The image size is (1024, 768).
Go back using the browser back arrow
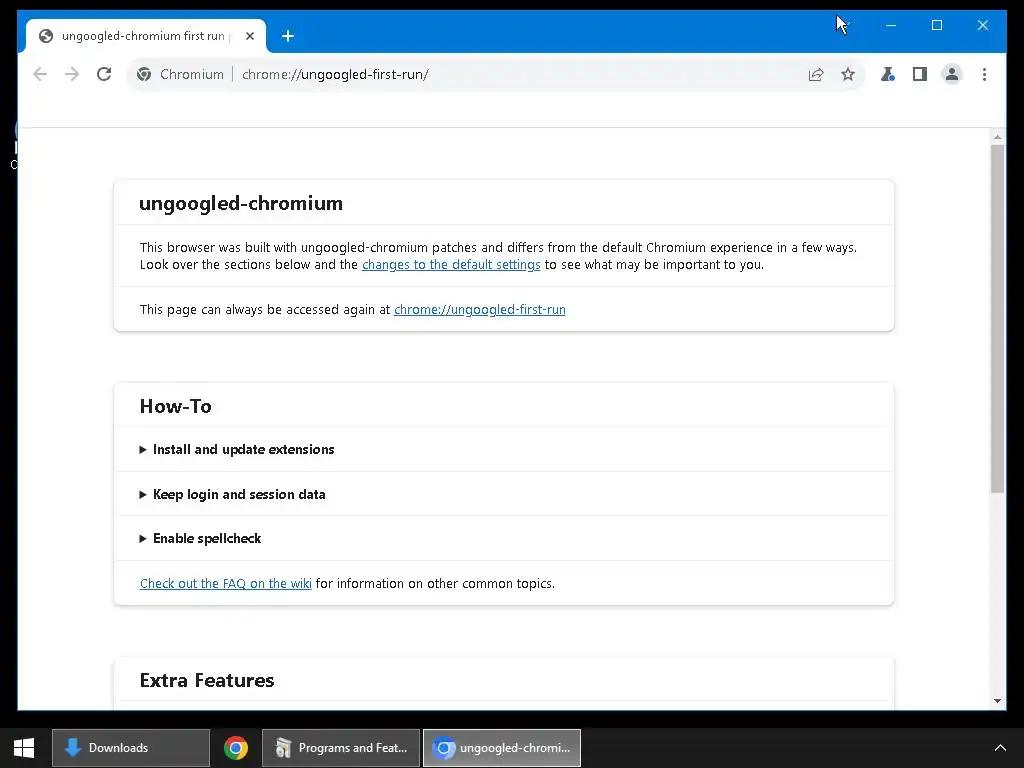click(40, 74)
